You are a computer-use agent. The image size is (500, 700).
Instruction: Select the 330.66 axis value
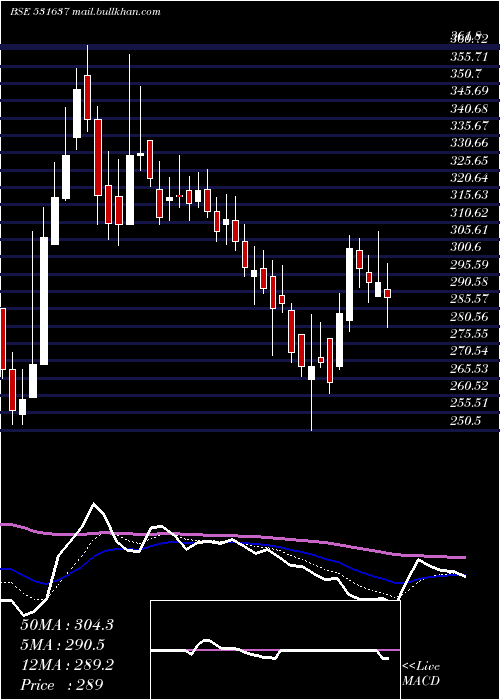pos(468,143)
